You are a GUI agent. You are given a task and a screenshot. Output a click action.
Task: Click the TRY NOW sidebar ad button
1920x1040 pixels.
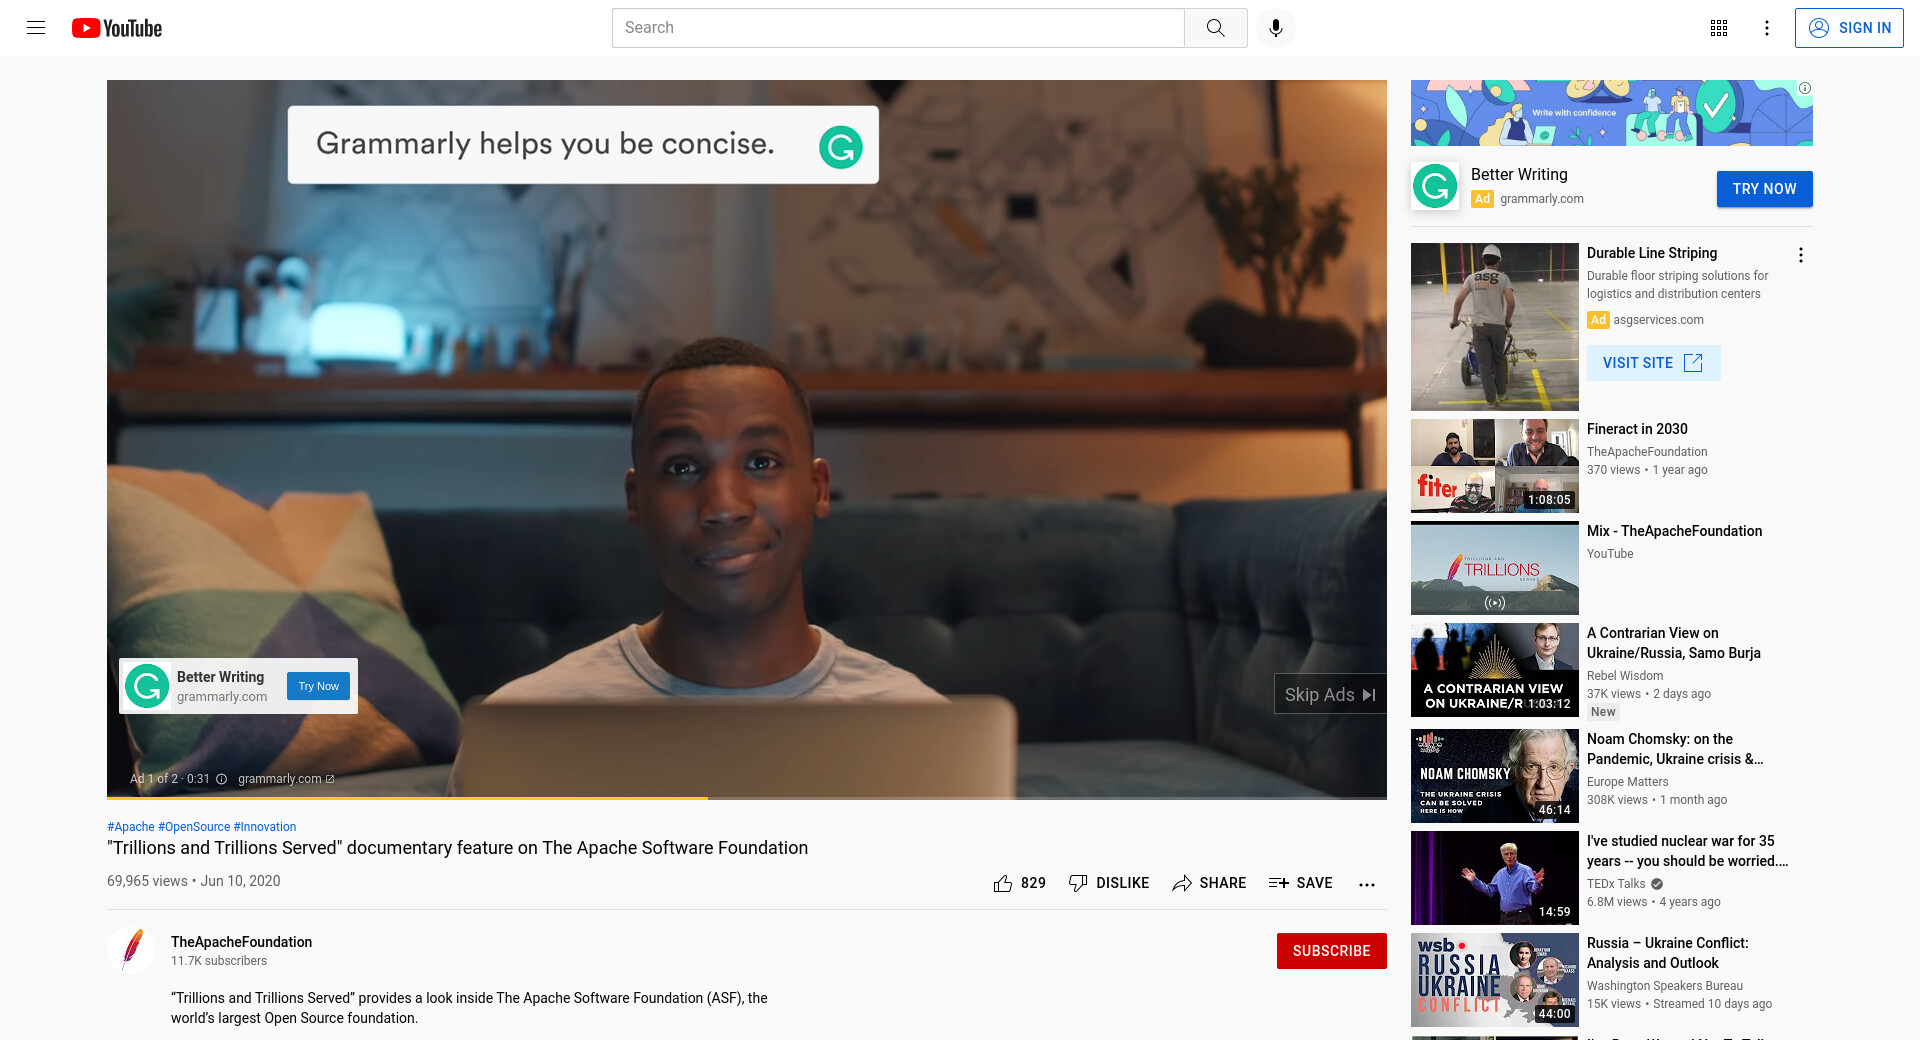tap(1764, 189)
